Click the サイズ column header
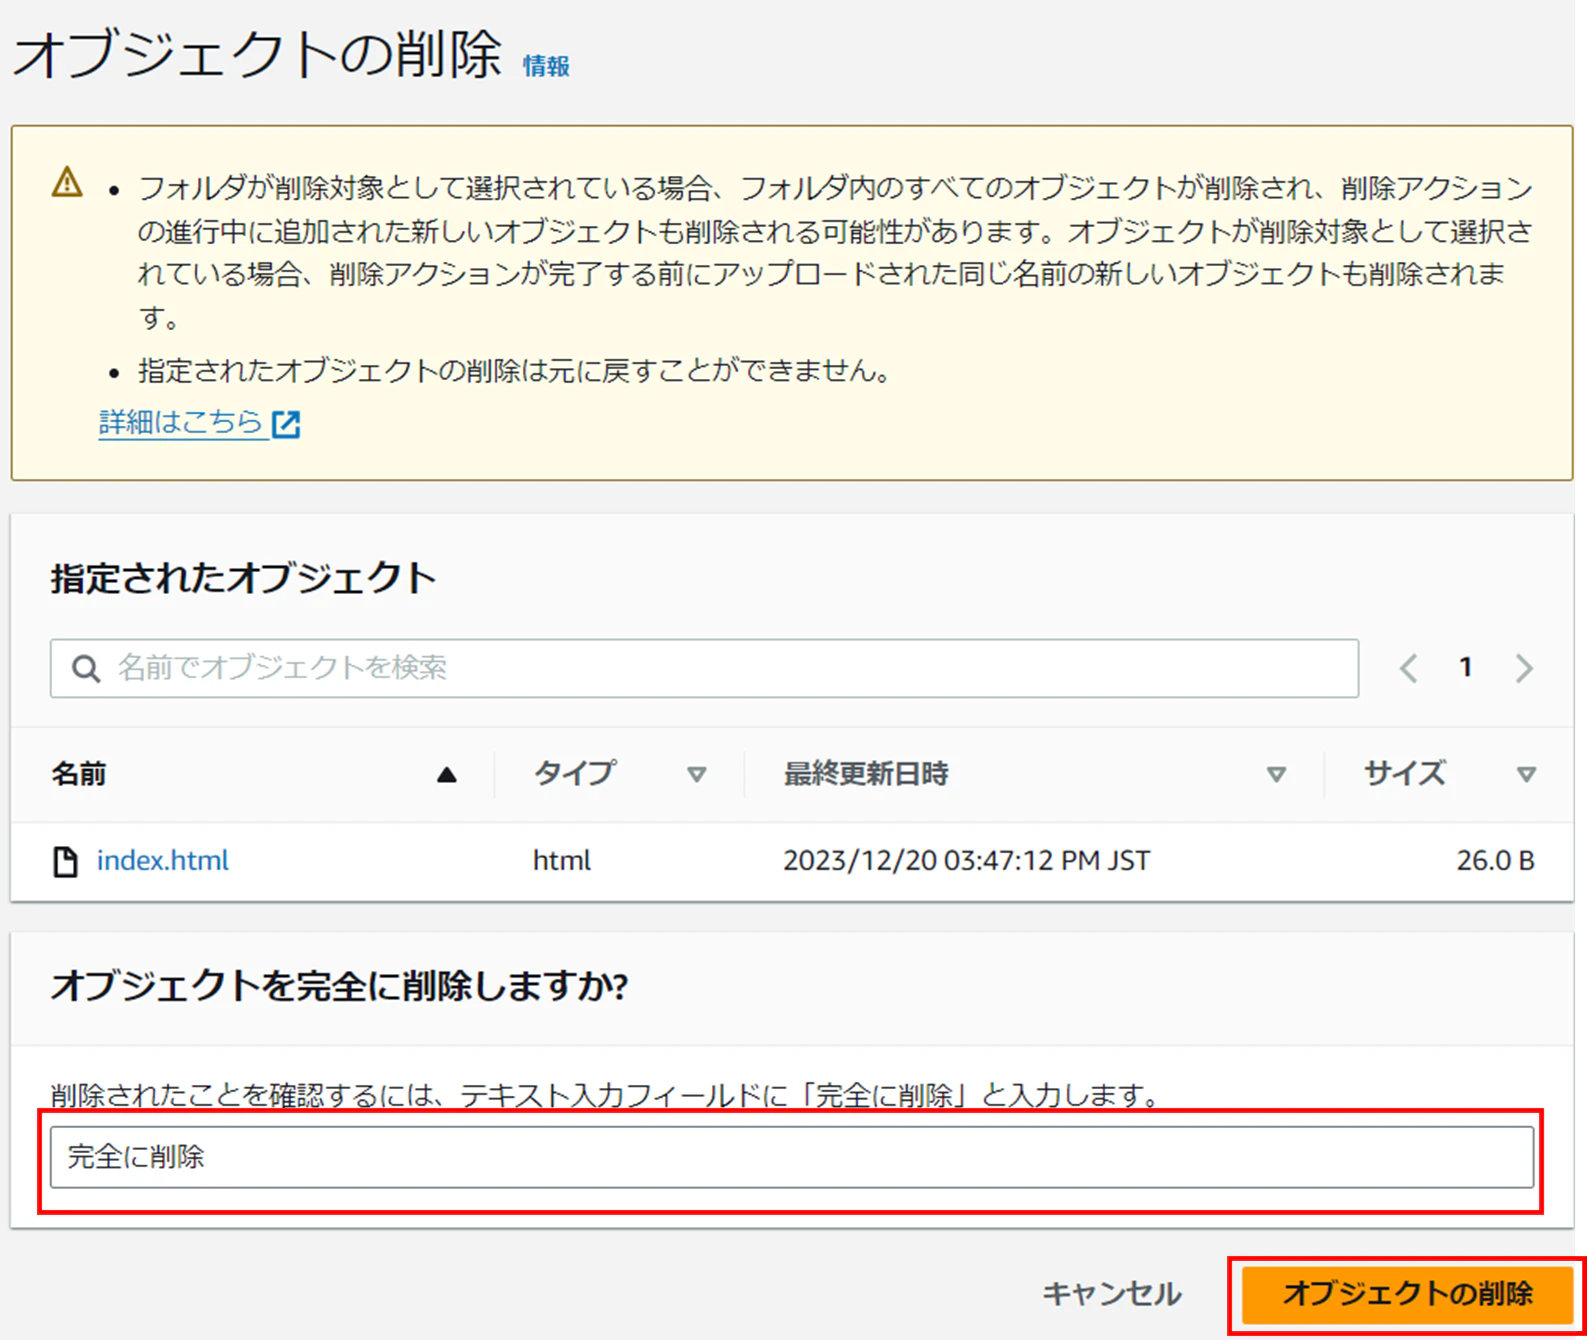 pos(1405,773)
